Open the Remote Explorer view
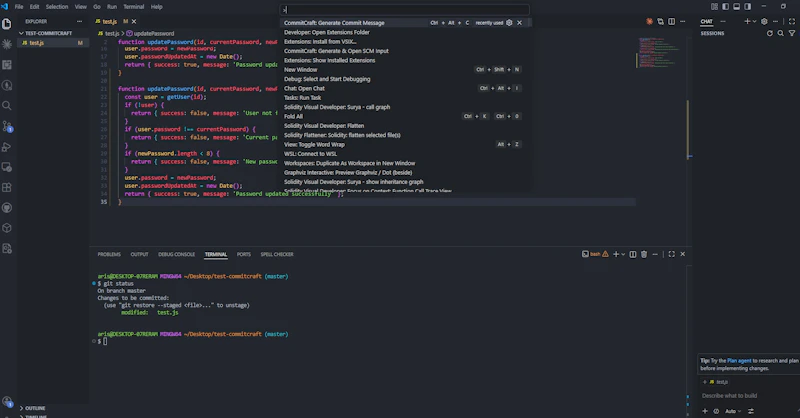The width and height of the screenshot is (800, 418). click(7, 167)
